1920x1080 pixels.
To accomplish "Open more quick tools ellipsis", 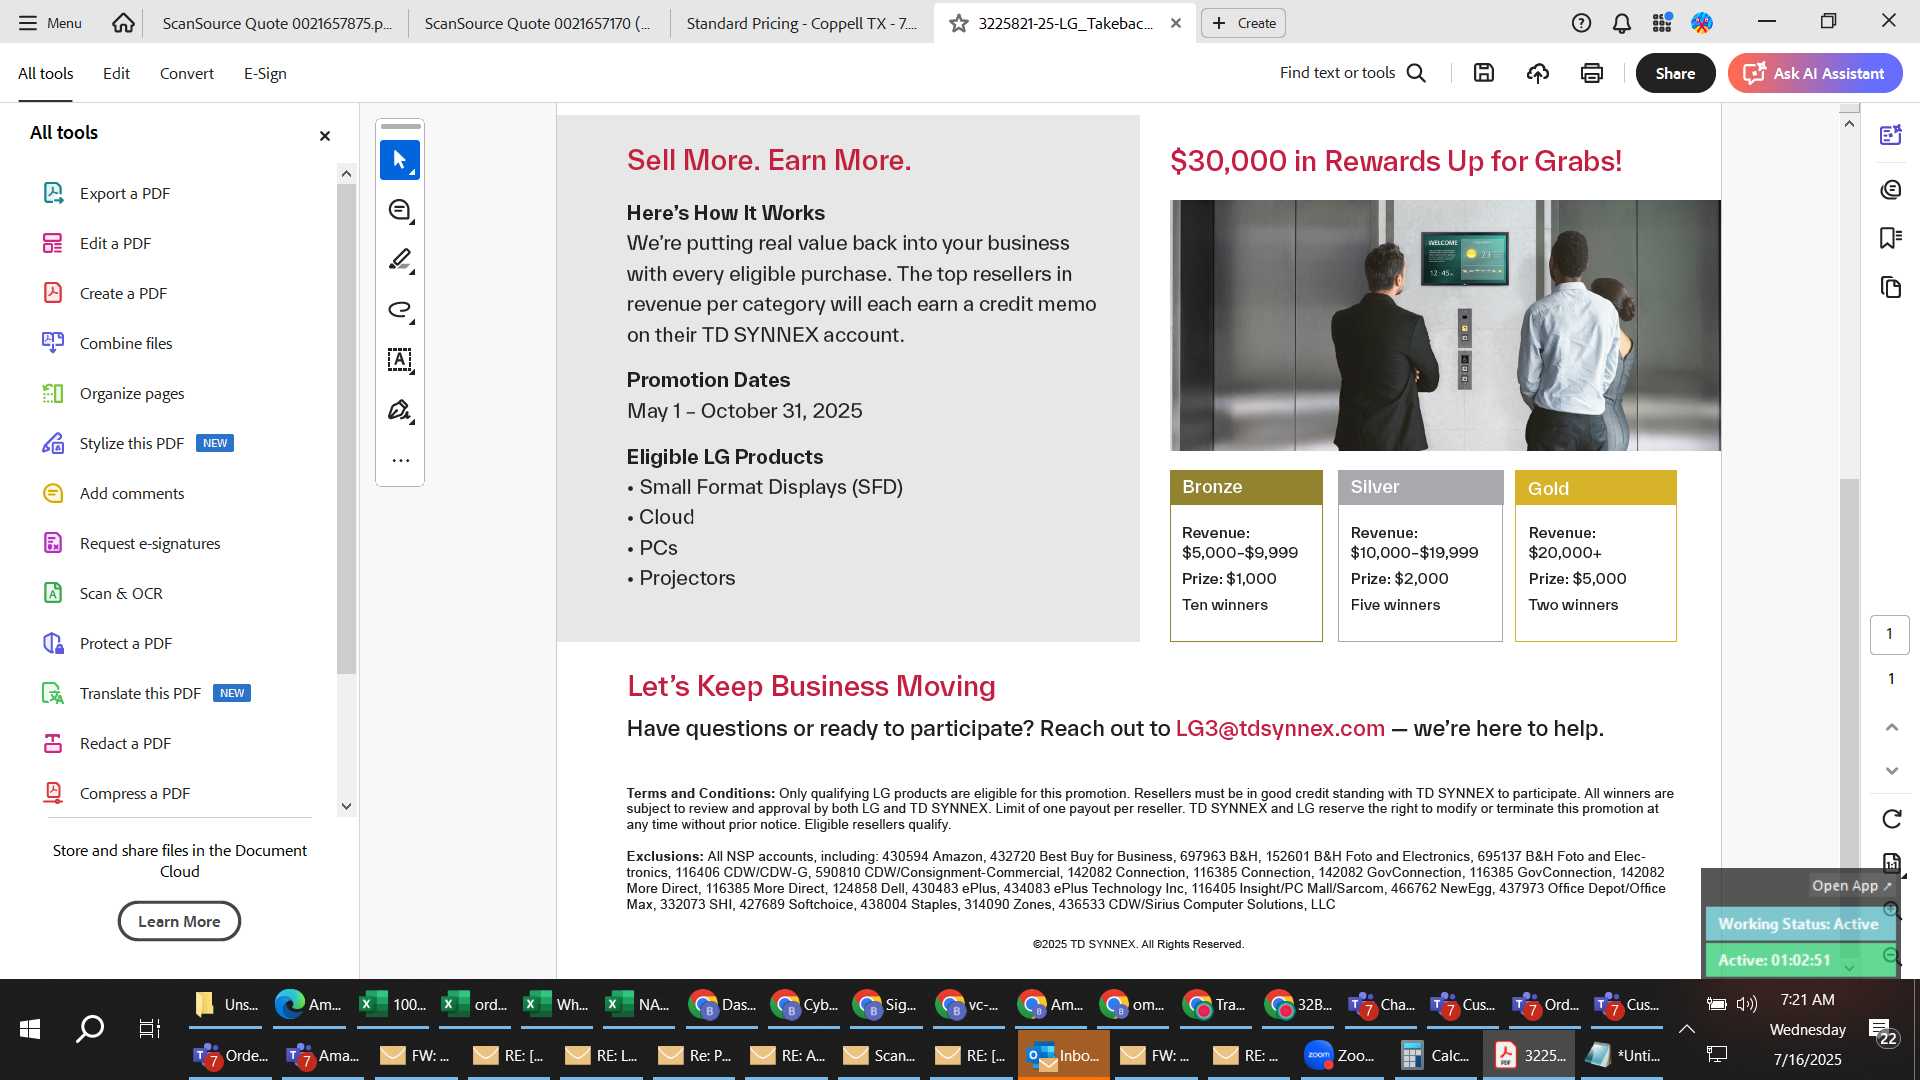I will pyautogui.click(x=400, y=461).
